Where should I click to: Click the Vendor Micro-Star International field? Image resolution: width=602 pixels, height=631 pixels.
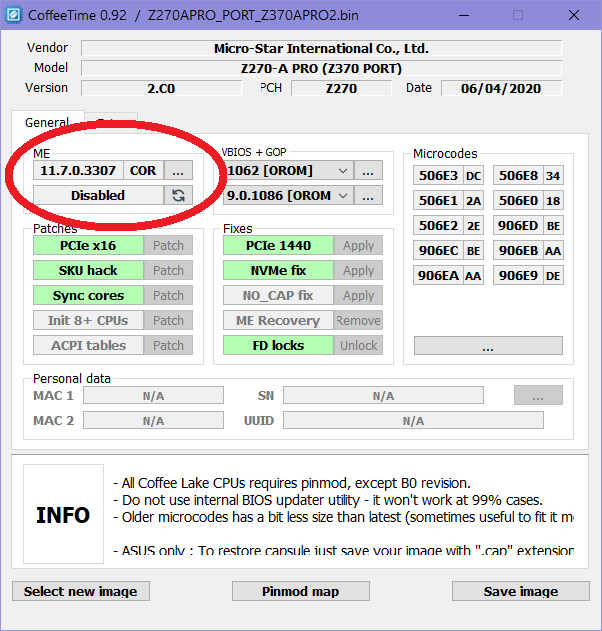click(321, 48)
